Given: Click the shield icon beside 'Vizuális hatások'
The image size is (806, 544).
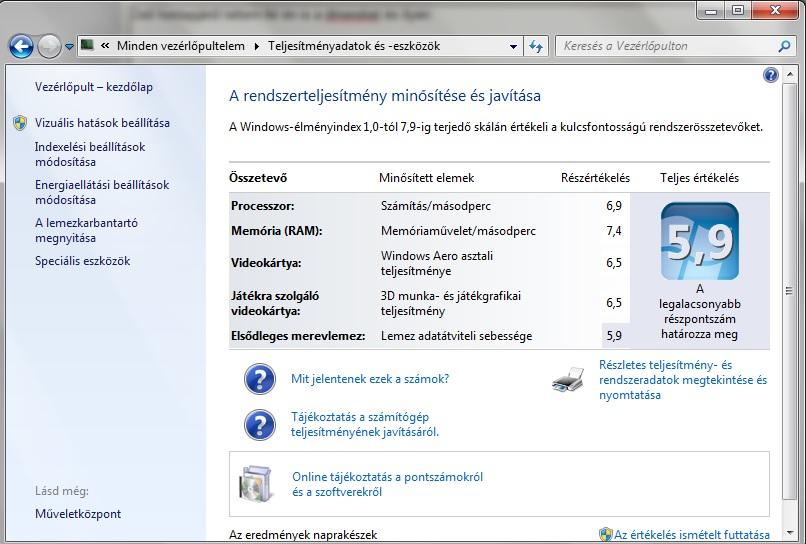Looking at the screenshot, I should point(20,123).
